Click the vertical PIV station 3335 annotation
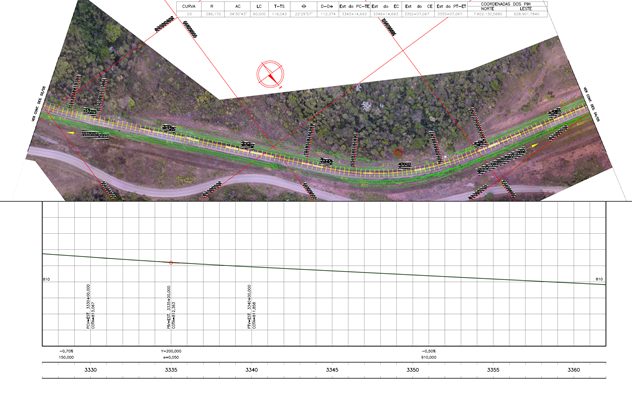632x402 pixels. pos(171,308)
